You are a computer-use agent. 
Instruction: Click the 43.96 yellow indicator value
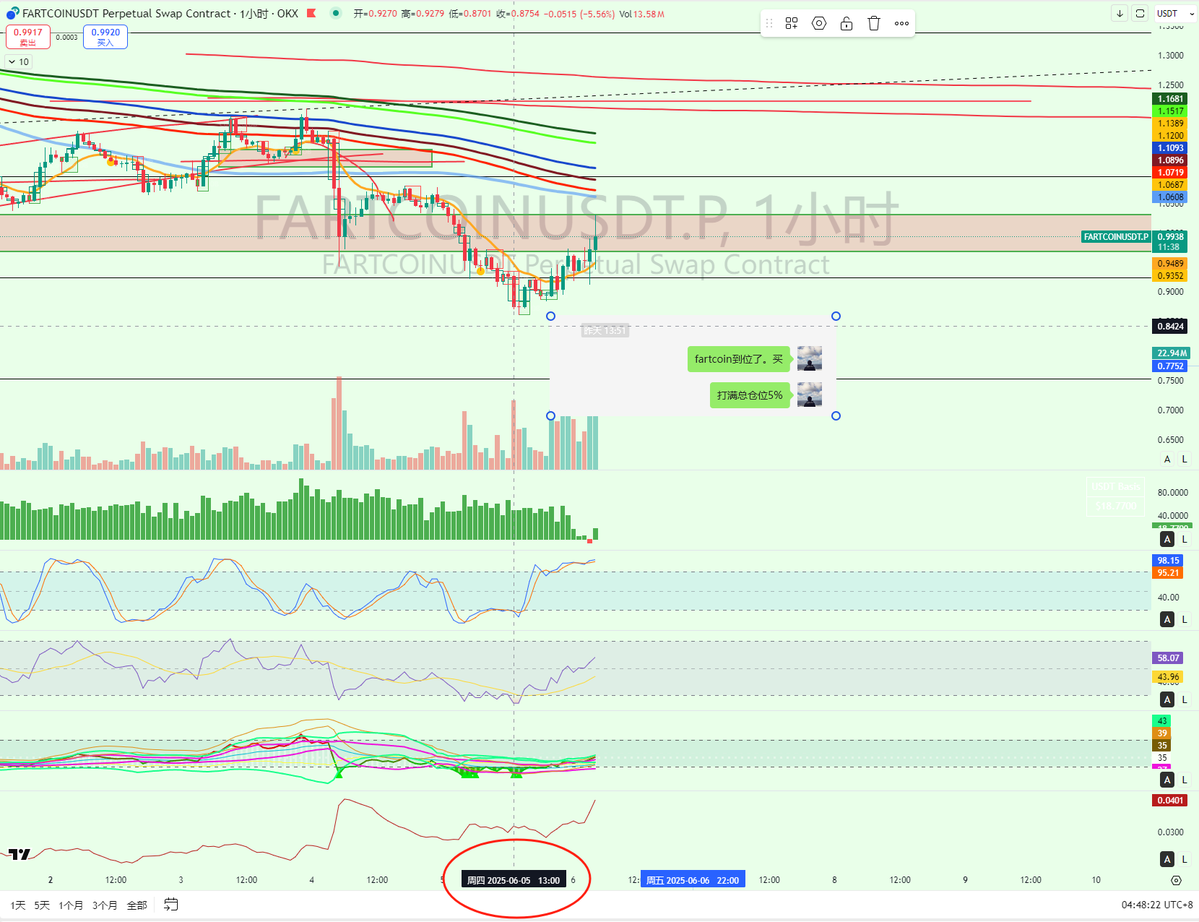pyautogui.click(x=1168, y=677)
